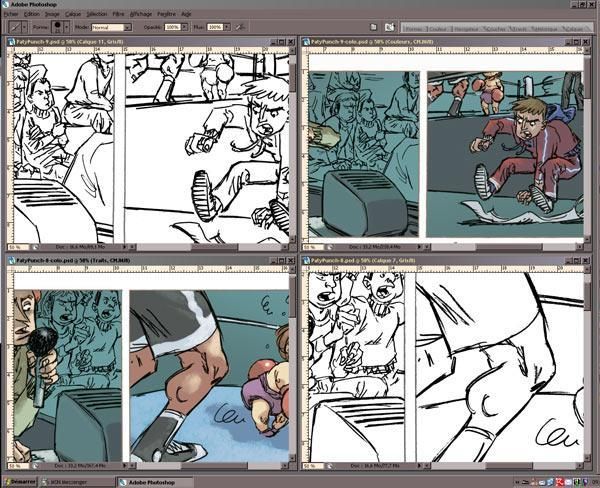Click the Photoshop application icon in title bar
The image size is (600, 488).
(5, 4)
